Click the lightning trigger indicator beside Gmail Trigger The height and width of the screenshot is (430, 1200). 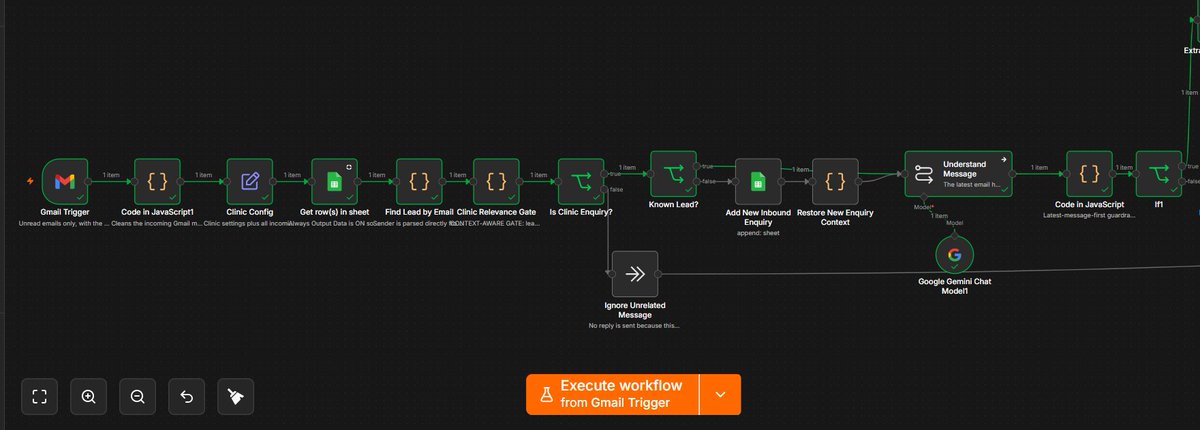pyautogui.click(x=32, y=181)
